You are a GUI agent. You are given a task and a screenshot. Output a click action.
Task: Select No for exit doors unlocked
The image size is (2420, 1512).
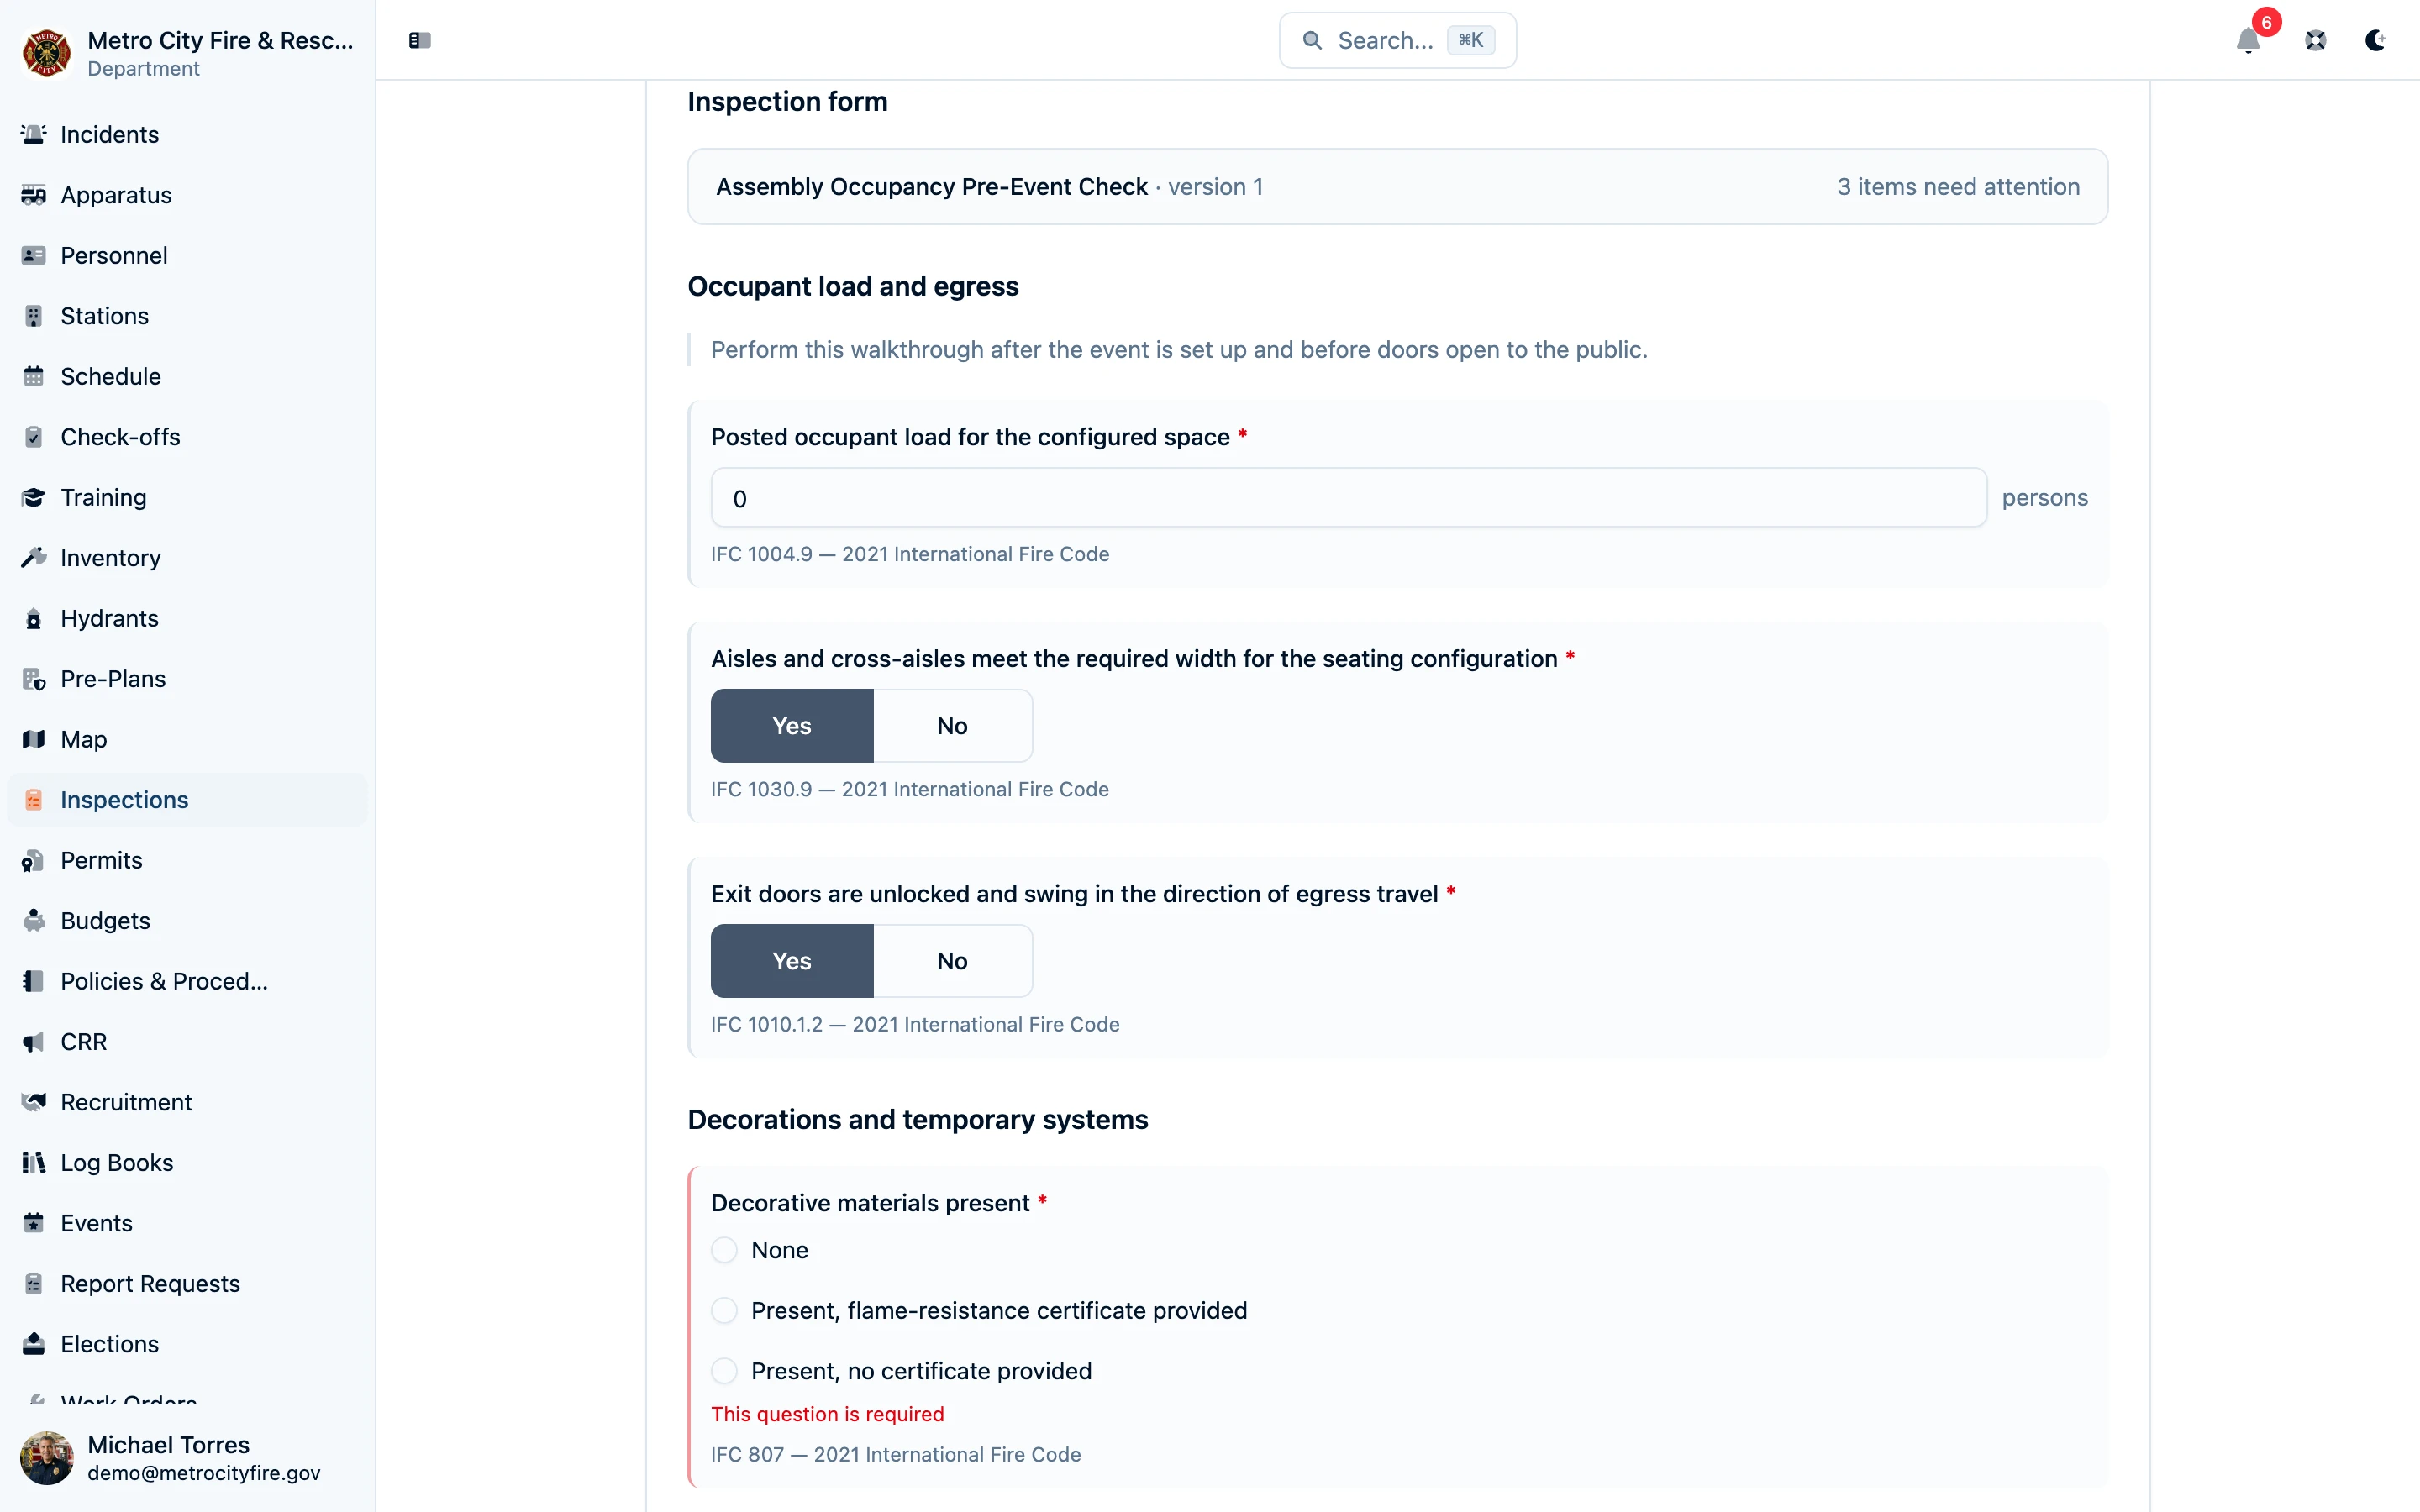coord(952,960)
